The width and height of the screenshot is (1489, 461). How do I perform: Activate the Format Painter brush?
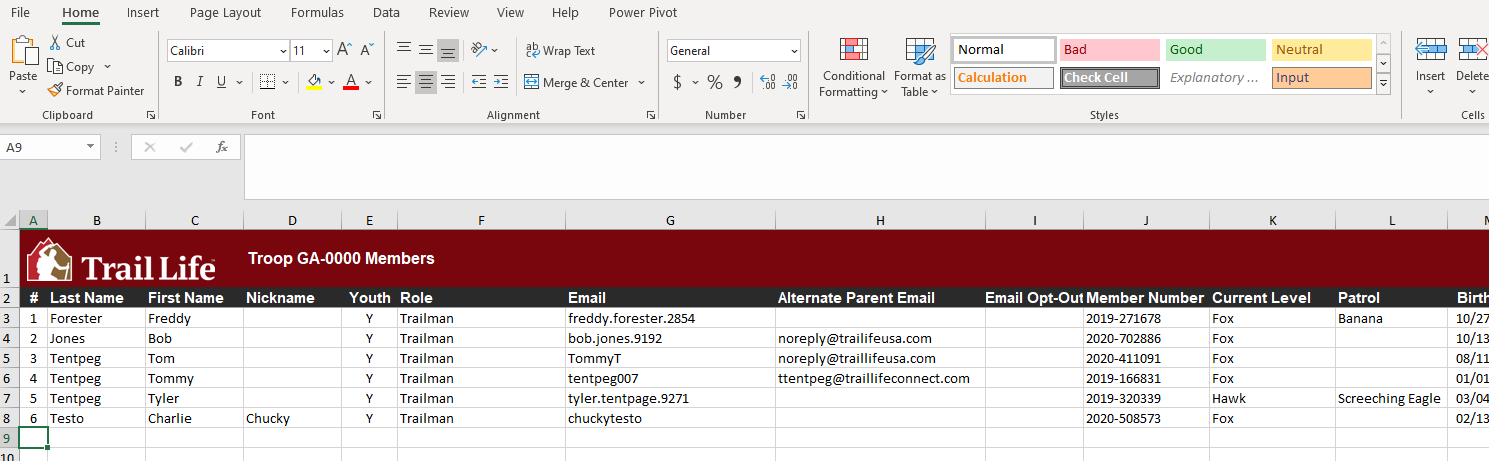pyautogui.click(x=96, y=91)
